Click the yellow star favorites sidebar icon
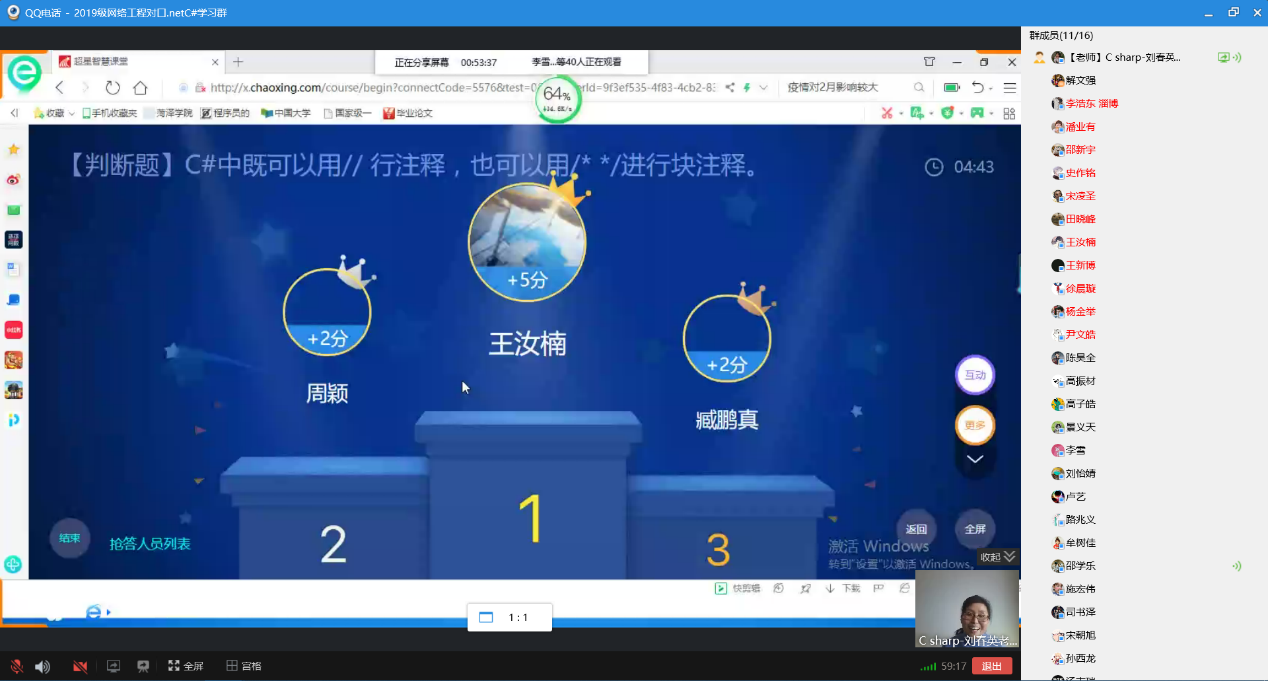1268x681 pixels. click(x=14, y=150)
